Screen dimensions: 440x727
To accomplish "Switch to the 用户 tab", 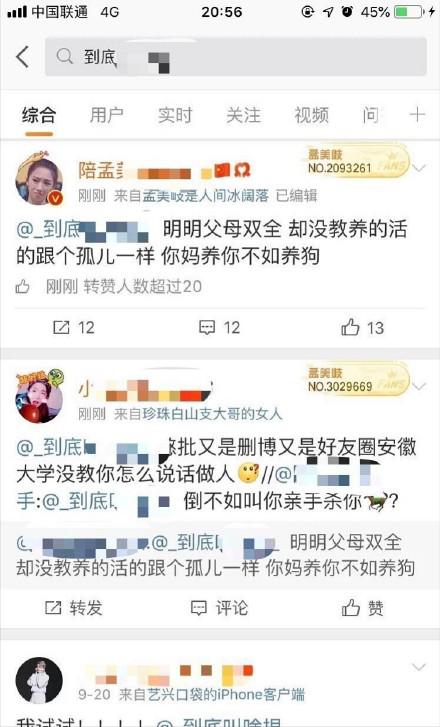I will (x=107, y=115).
